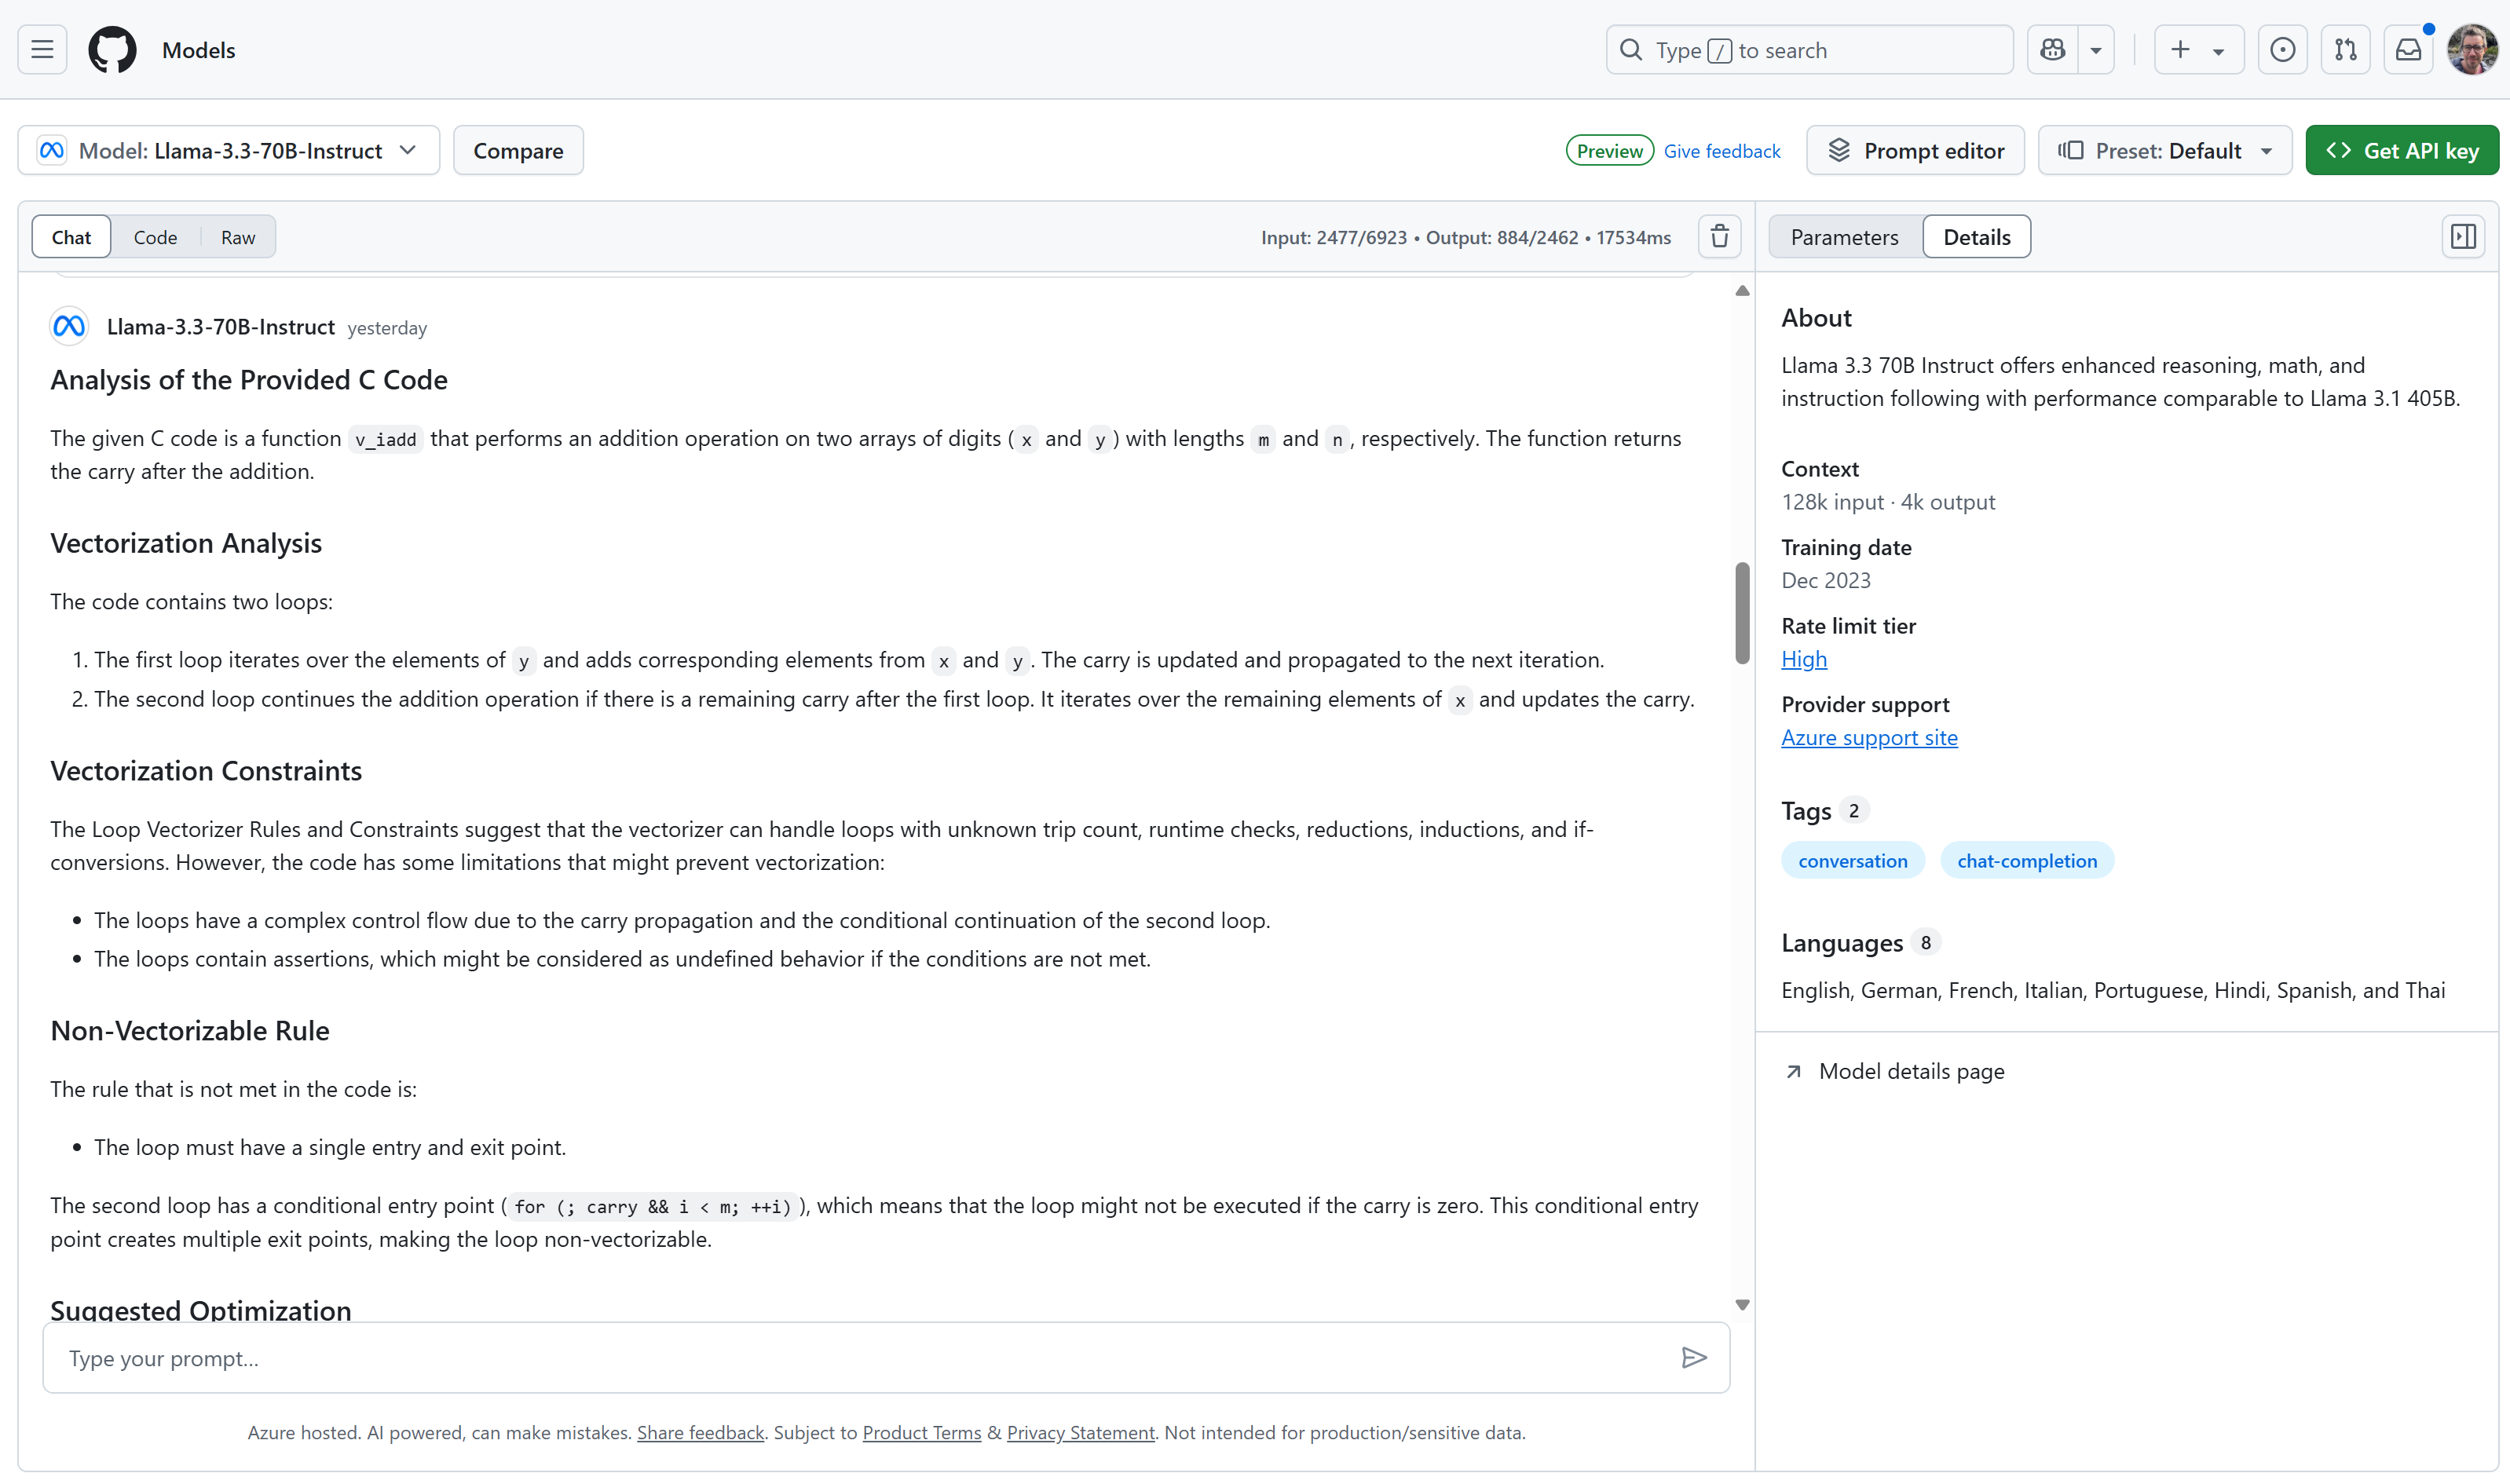This screenshot has height=1484, width=2510.
Task: Click the 'yesterday' timestamp
Action: click(x=387, y=328)
